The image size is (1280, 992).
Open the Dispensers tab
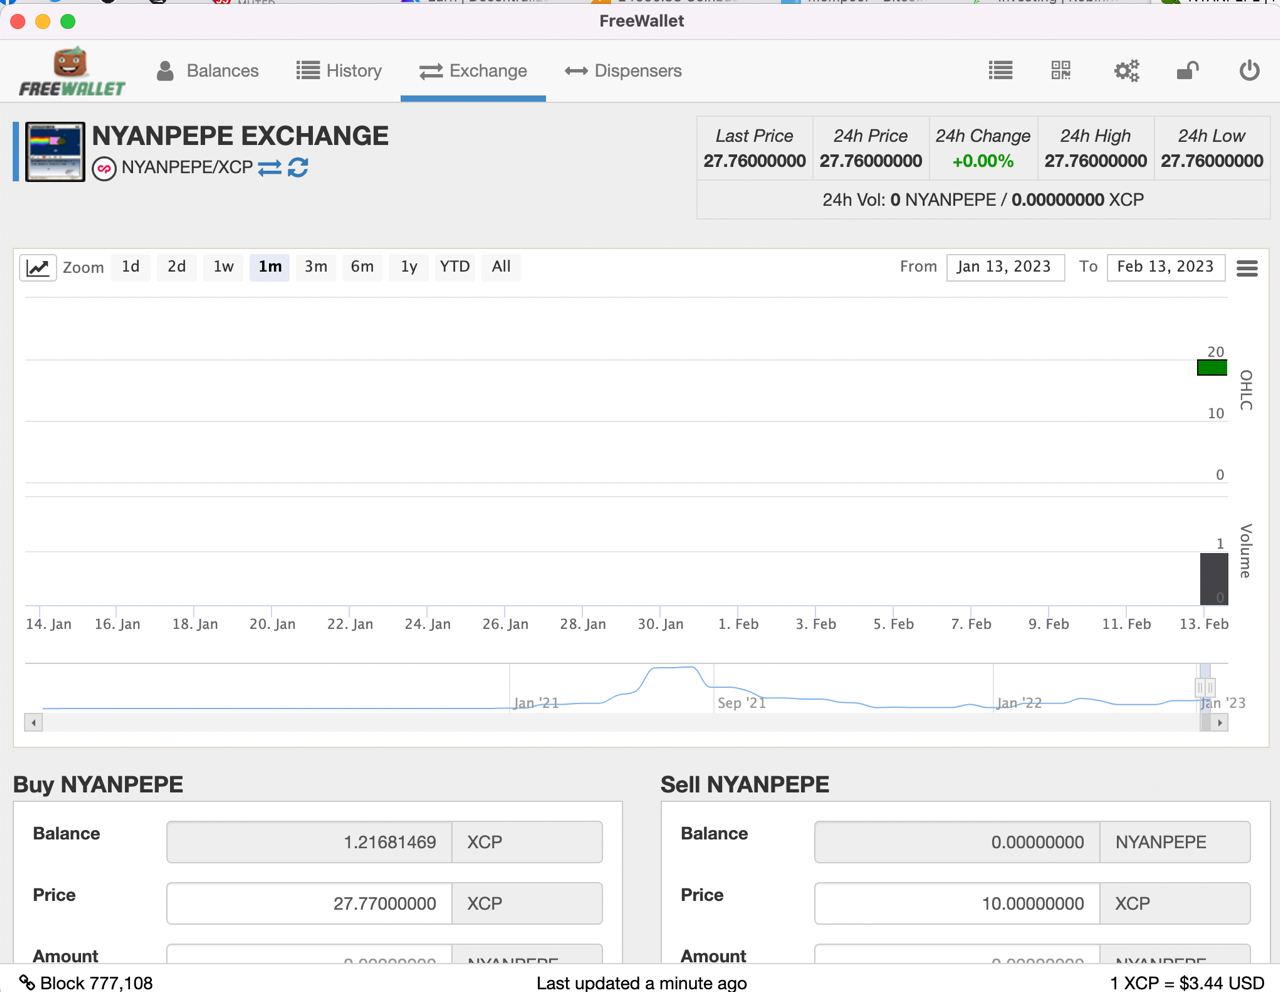(623, 71)
